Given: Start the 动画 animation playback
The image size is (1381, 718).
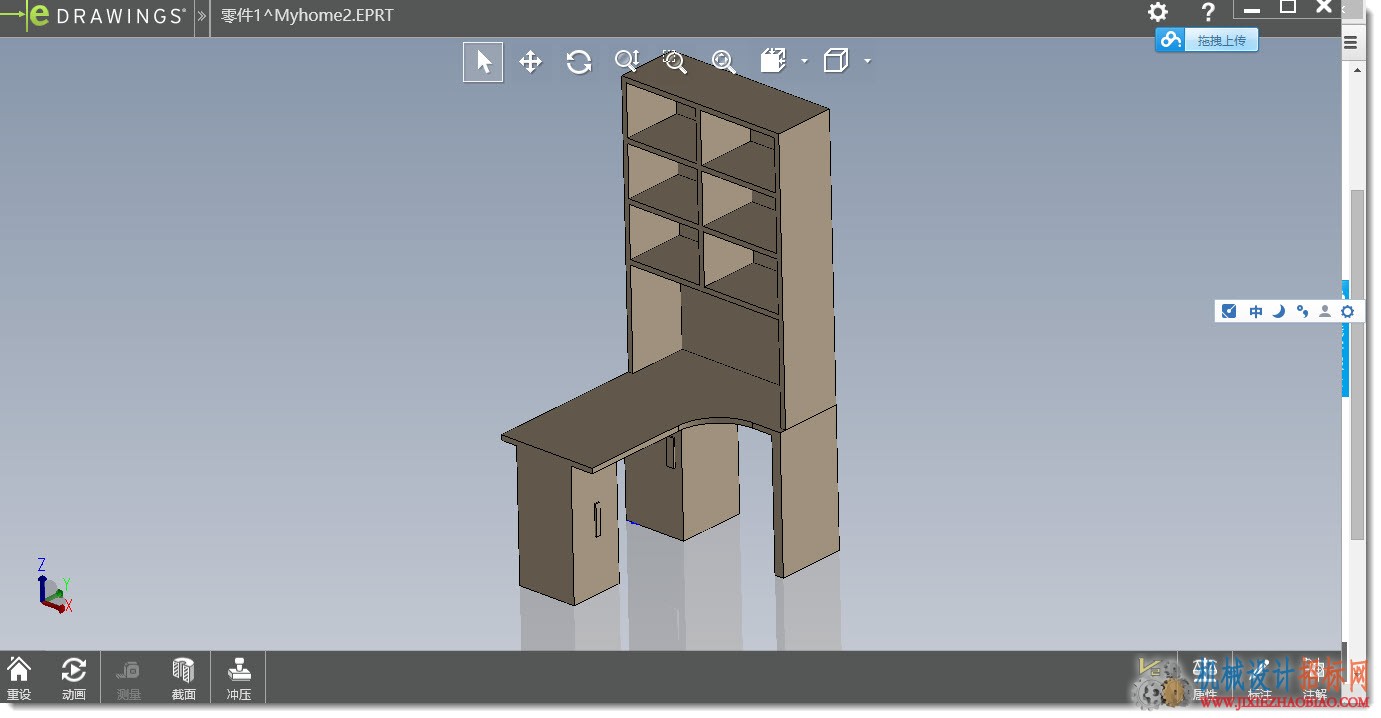Looking at the screenshot, I should [x=74, y=678].
